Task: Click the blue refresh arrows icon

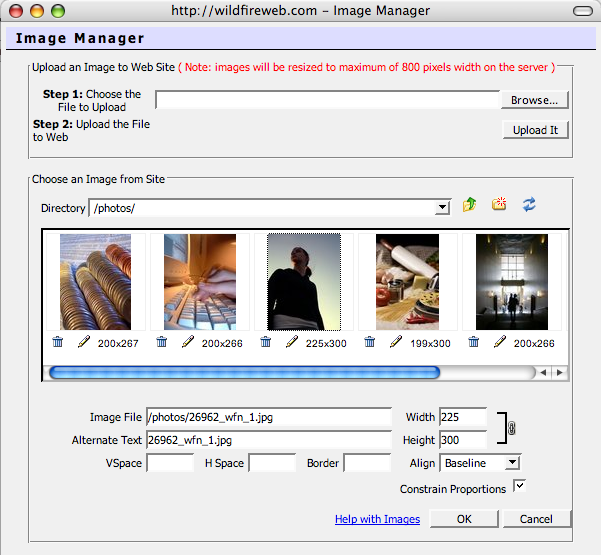Action: point(529,205)
